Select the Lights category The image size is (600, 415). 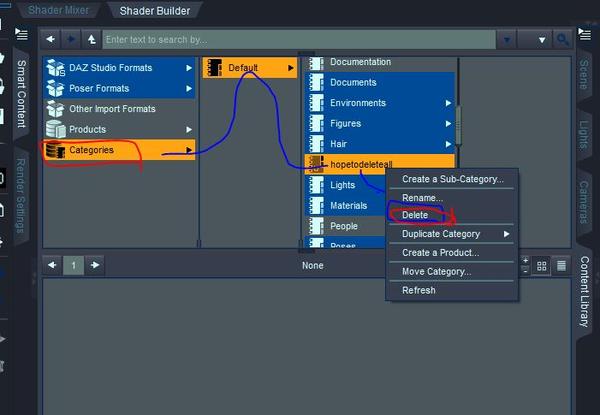click(x=345, y=185)
